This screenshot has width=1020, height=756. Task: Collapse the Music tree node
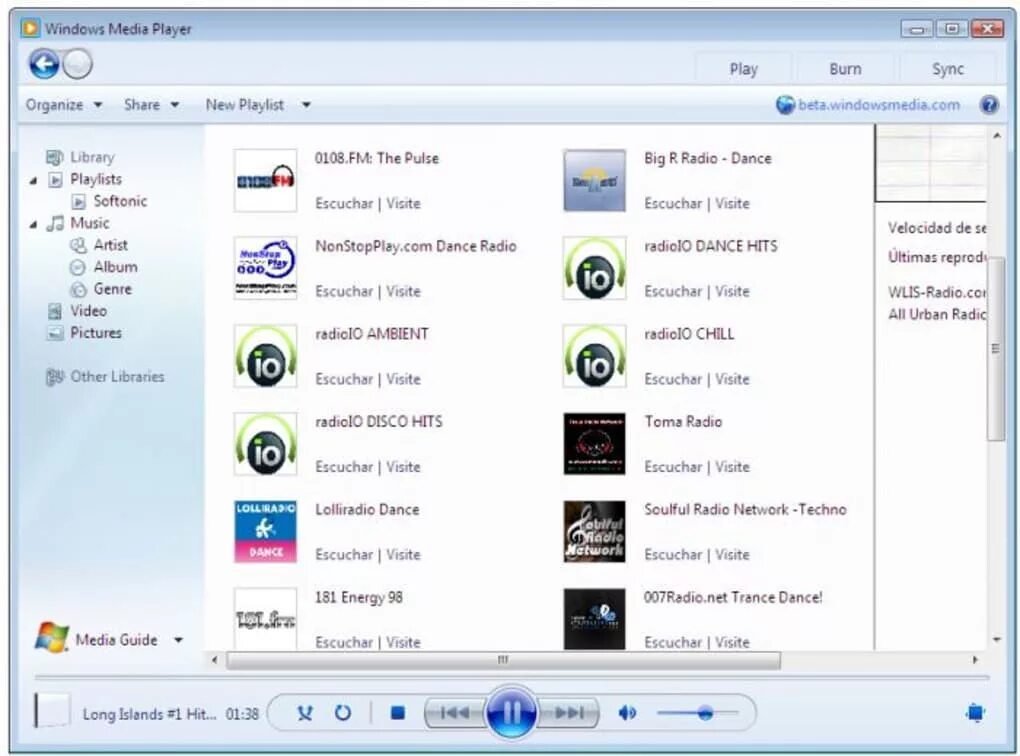click(x=33, y=224)
